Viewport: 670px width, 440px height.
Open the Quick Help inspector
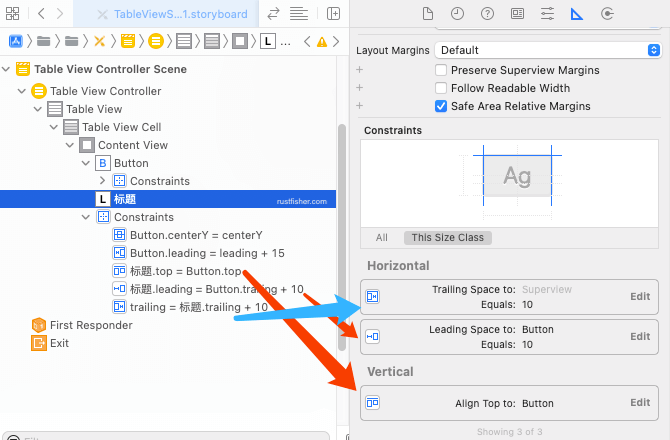pos(487,14)
